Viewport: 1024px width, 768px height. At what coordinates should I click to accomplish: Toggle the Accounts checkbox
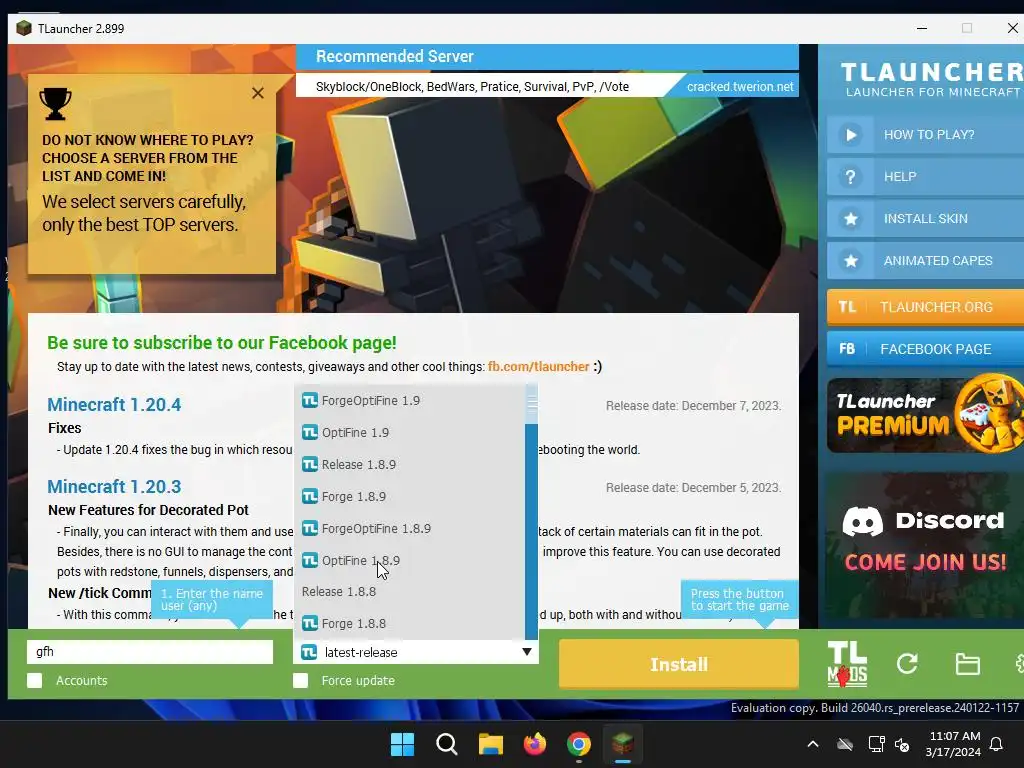(35, 680)
